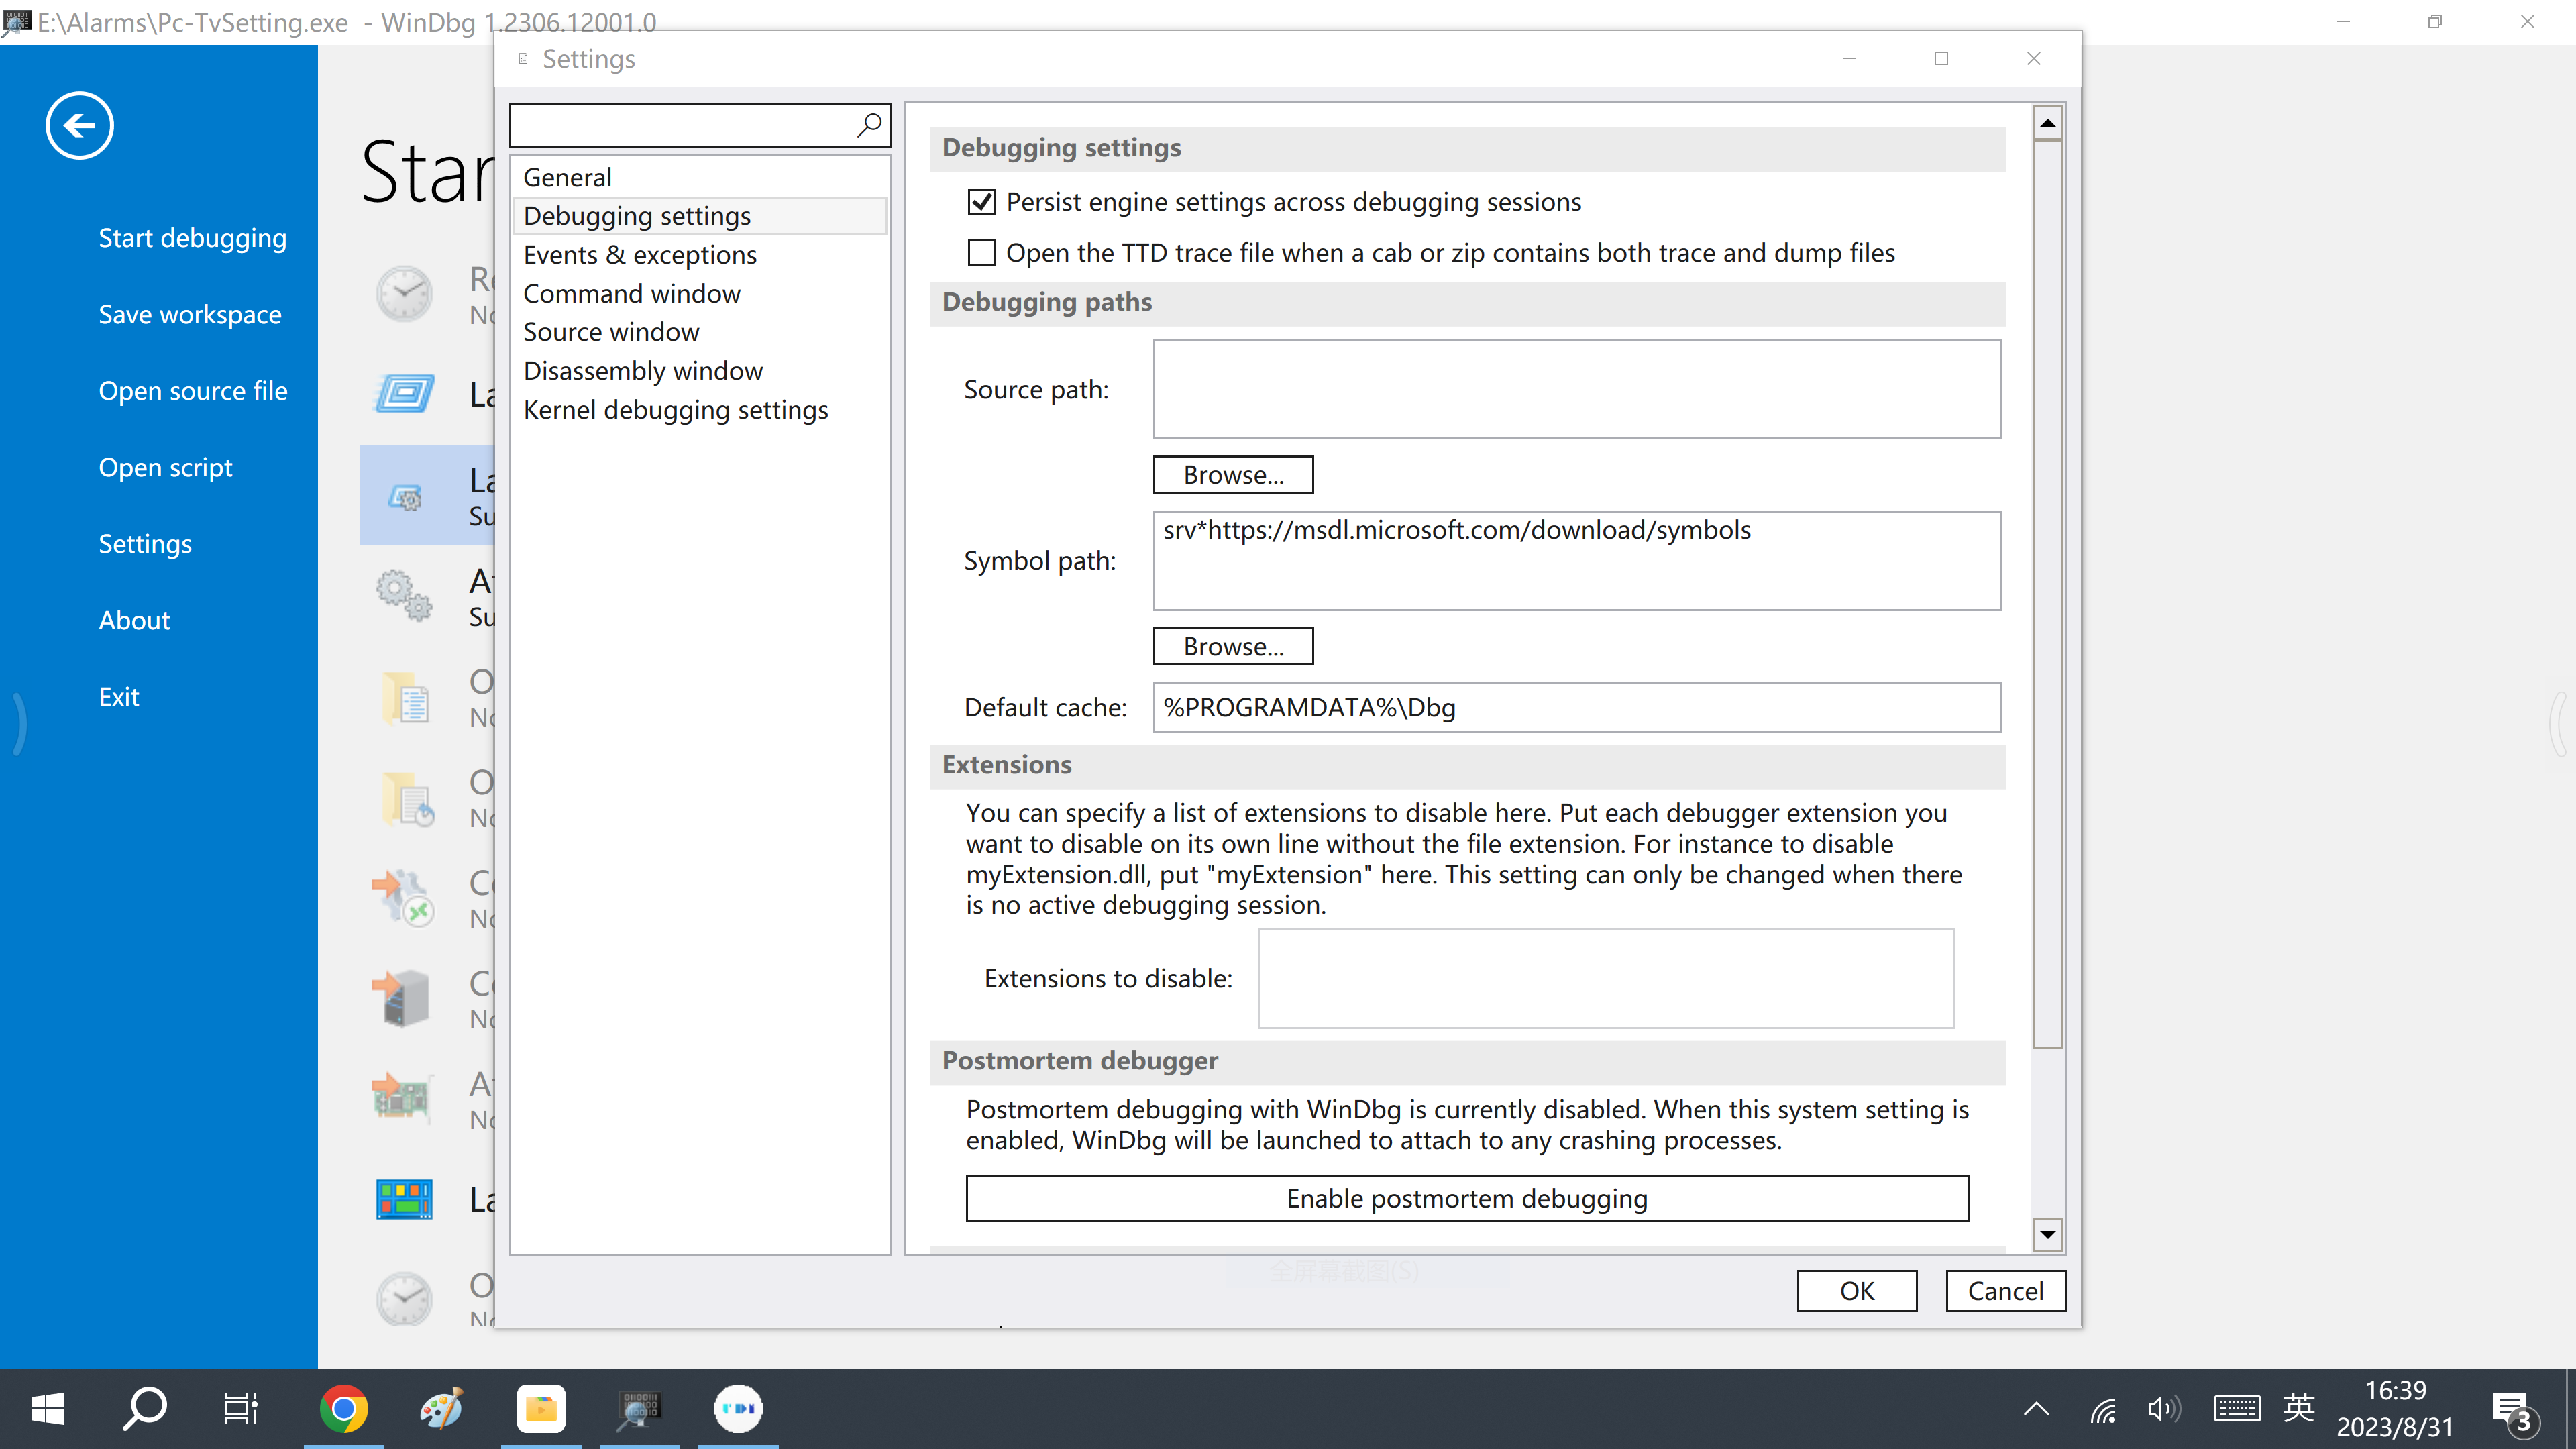Click the attach to kernel circuit board icon
Screen dimensions: 2576x1449
(x=403, y=1098)
